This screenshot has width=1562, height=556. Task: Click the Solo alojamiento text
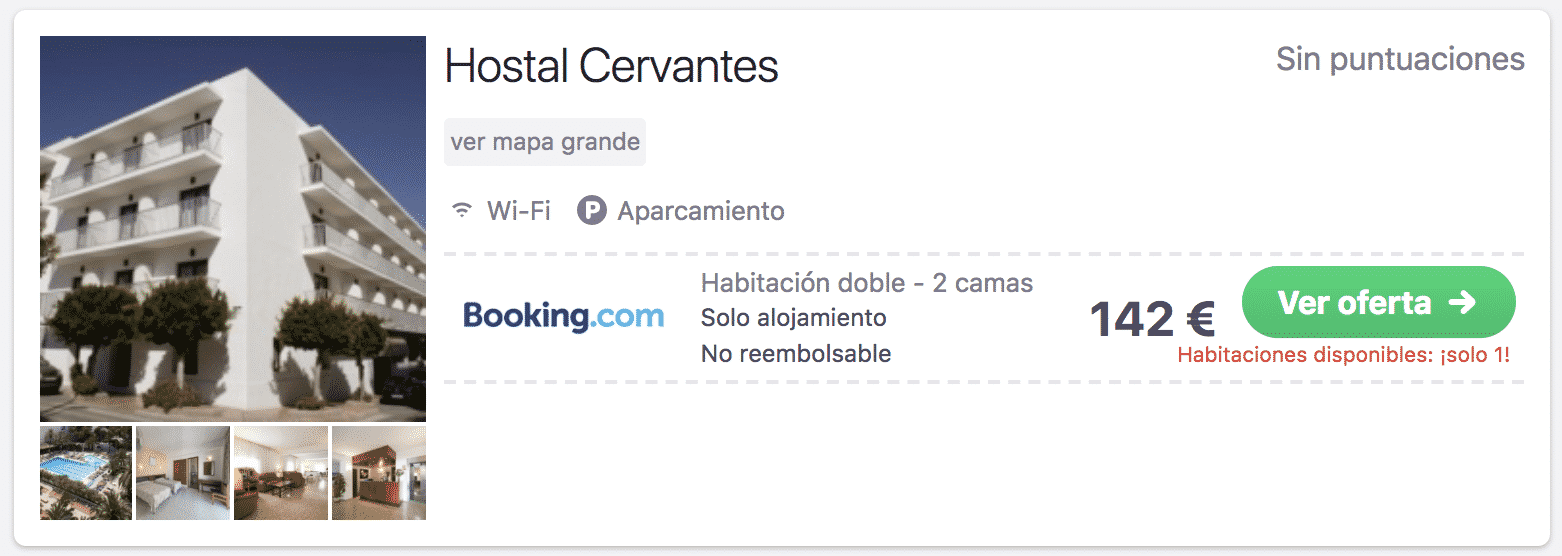(x=794, y=318)
